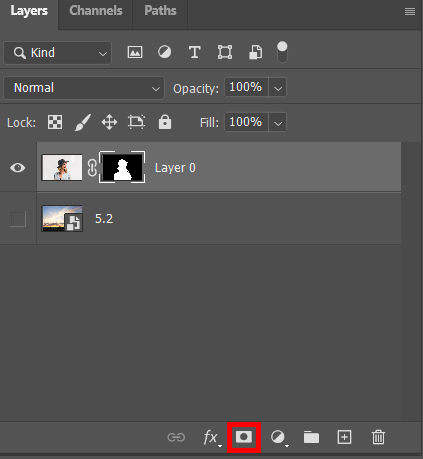Viewport: 423px width, 459px height.
Task: Select Layer 0 image thumbnail
Action: click(62, 167)
